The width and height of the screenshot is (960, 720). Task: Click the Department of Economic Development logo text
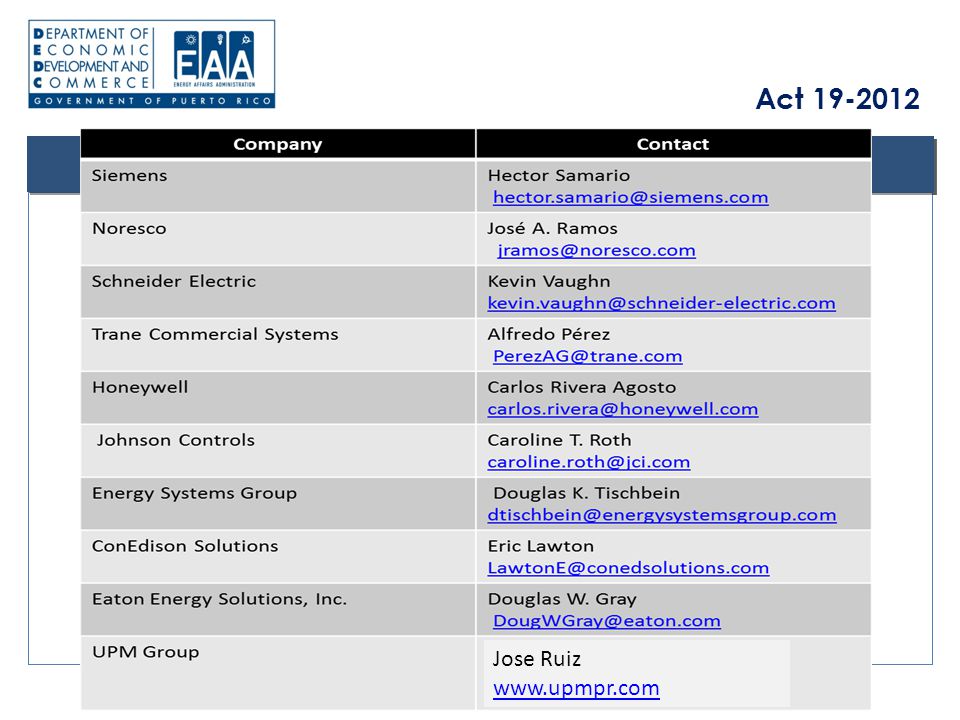[91, 58]
